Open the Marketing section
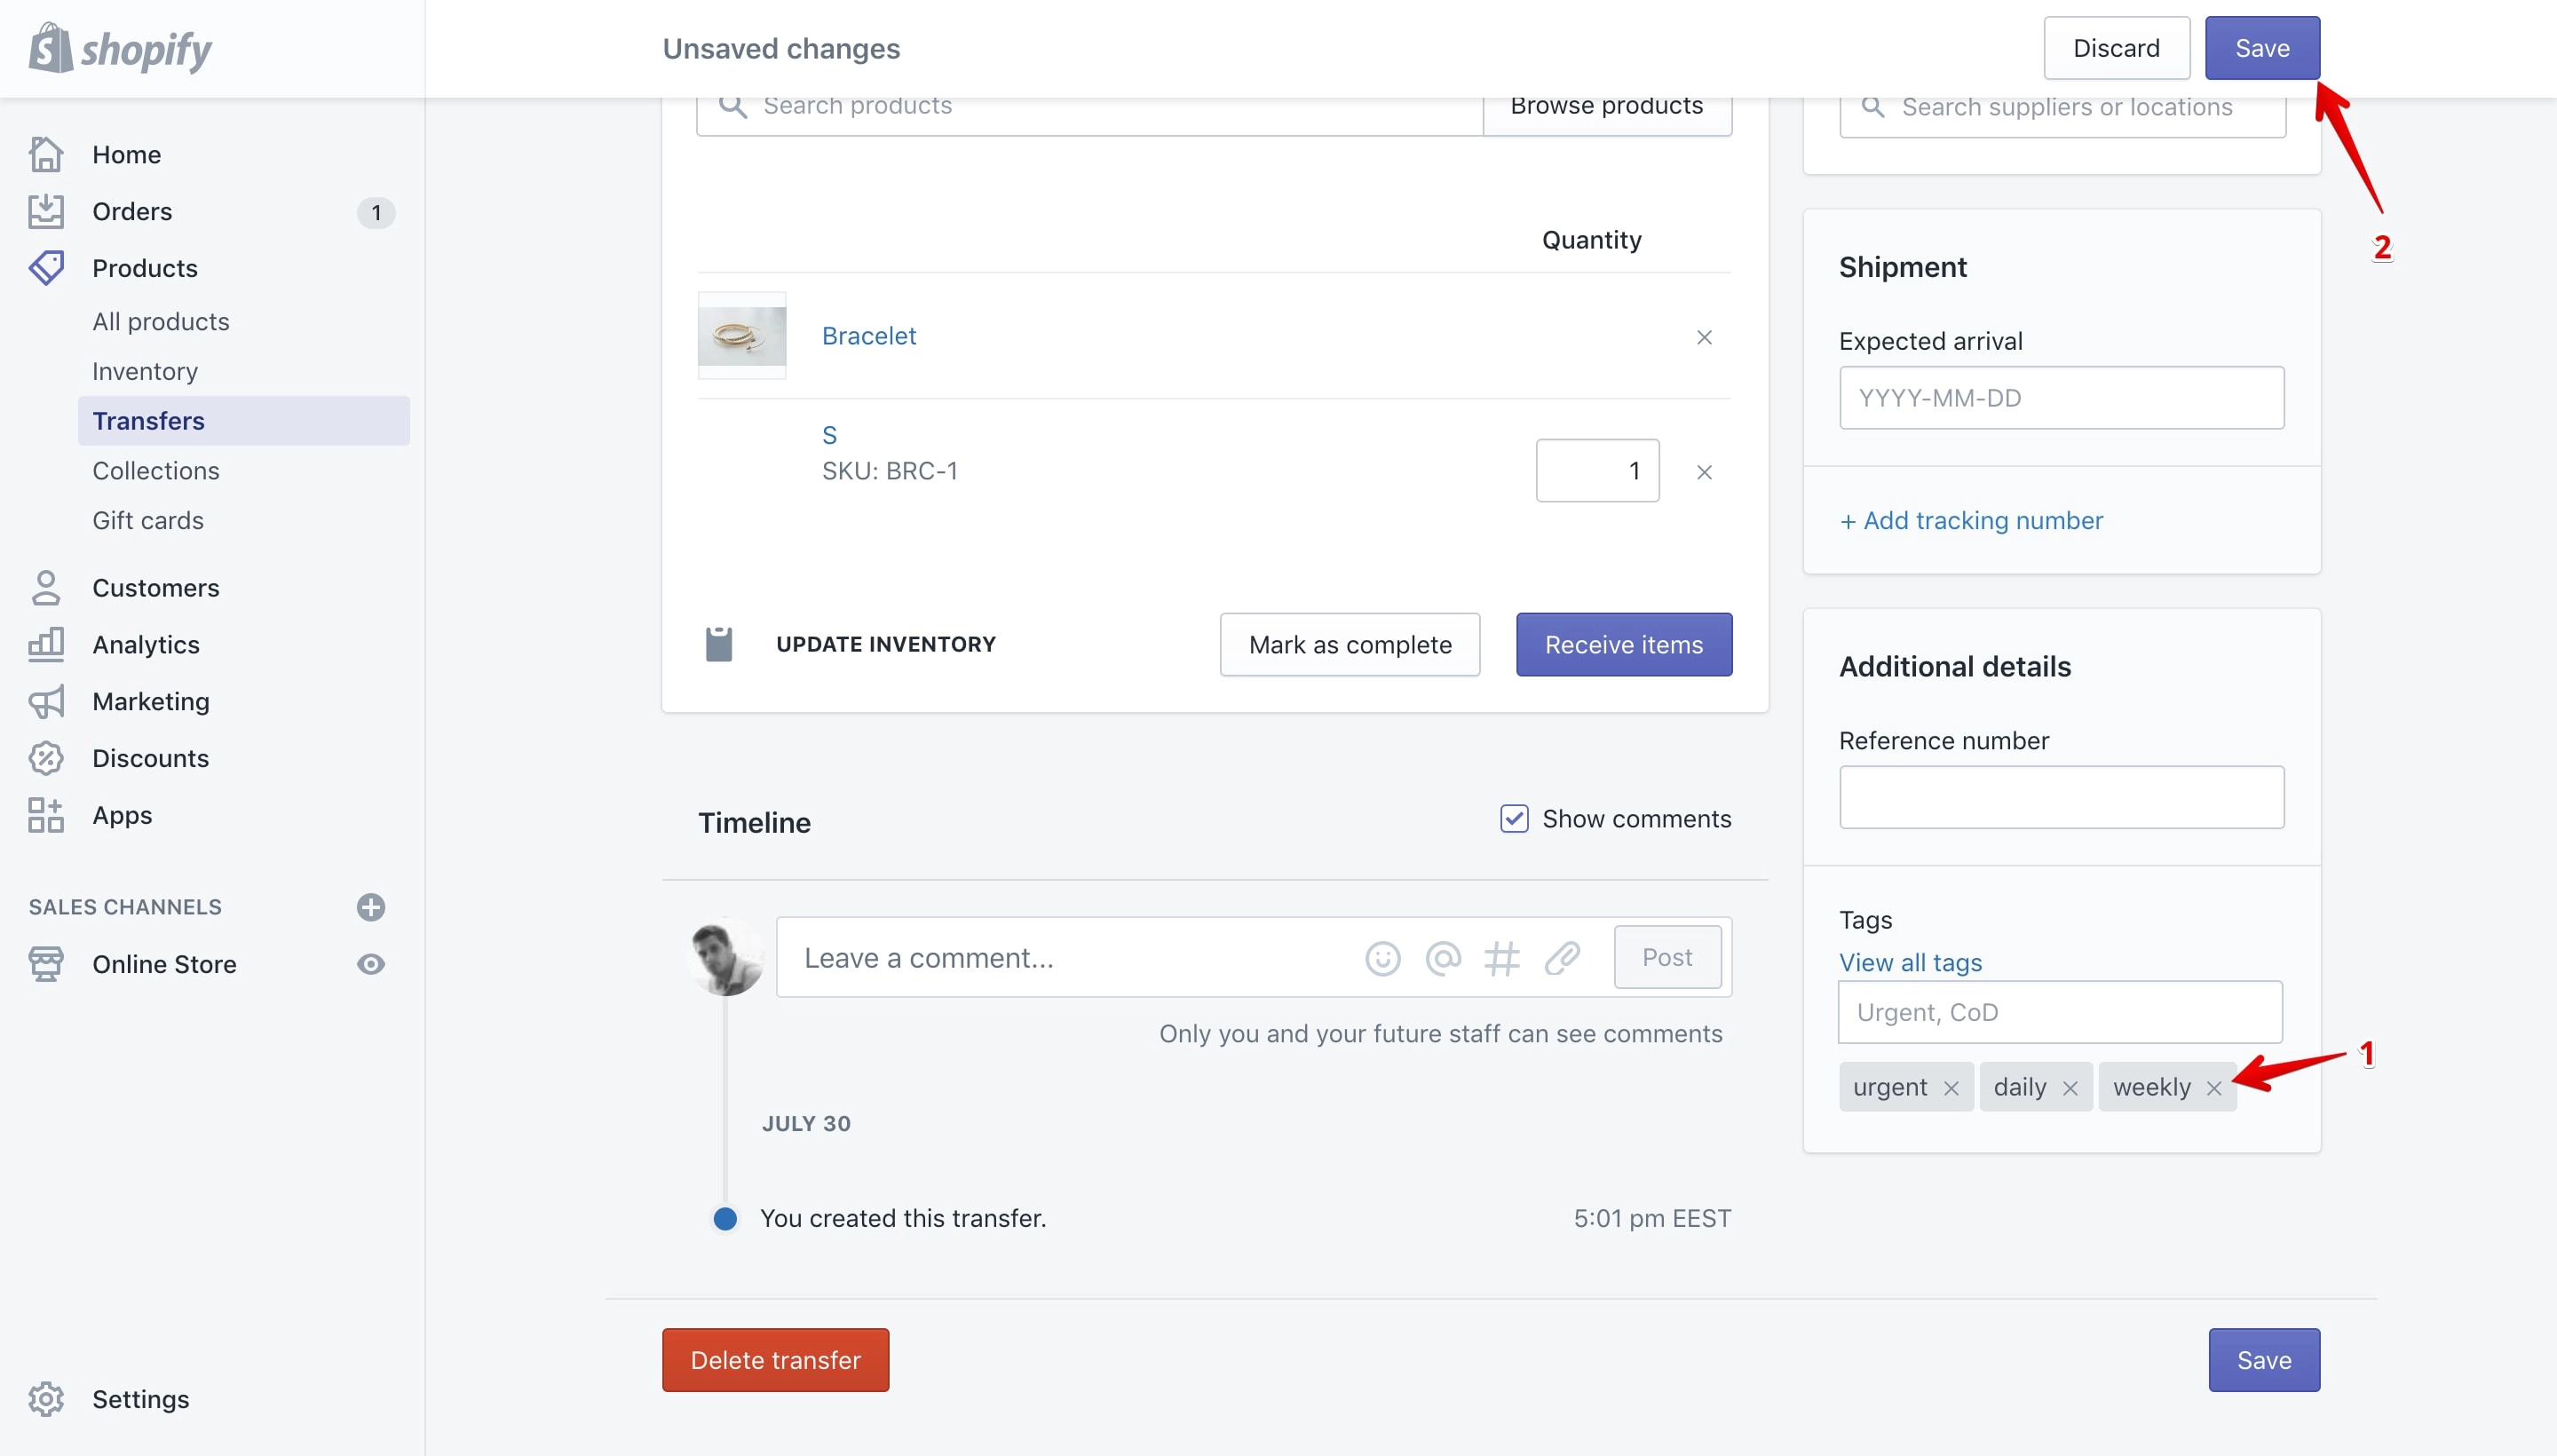2557x1456 pixels. coord(151,702)
